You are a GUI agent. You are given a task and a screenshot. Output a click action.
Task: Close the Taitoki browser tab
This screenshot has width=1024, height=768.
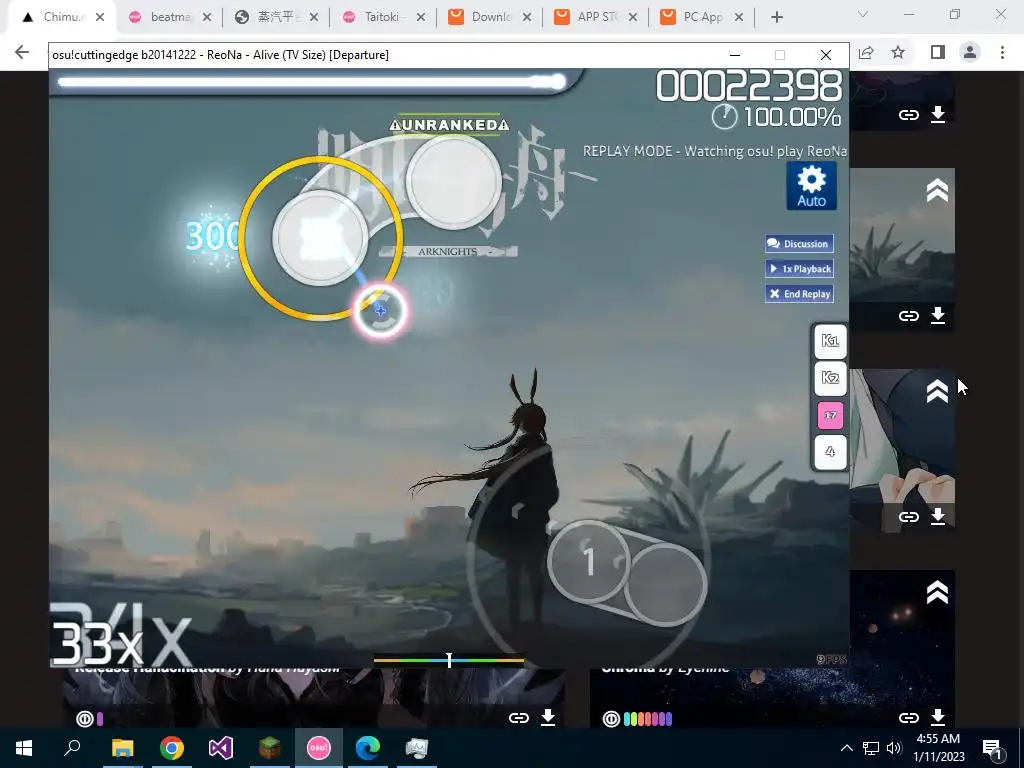tap(421, 18)
